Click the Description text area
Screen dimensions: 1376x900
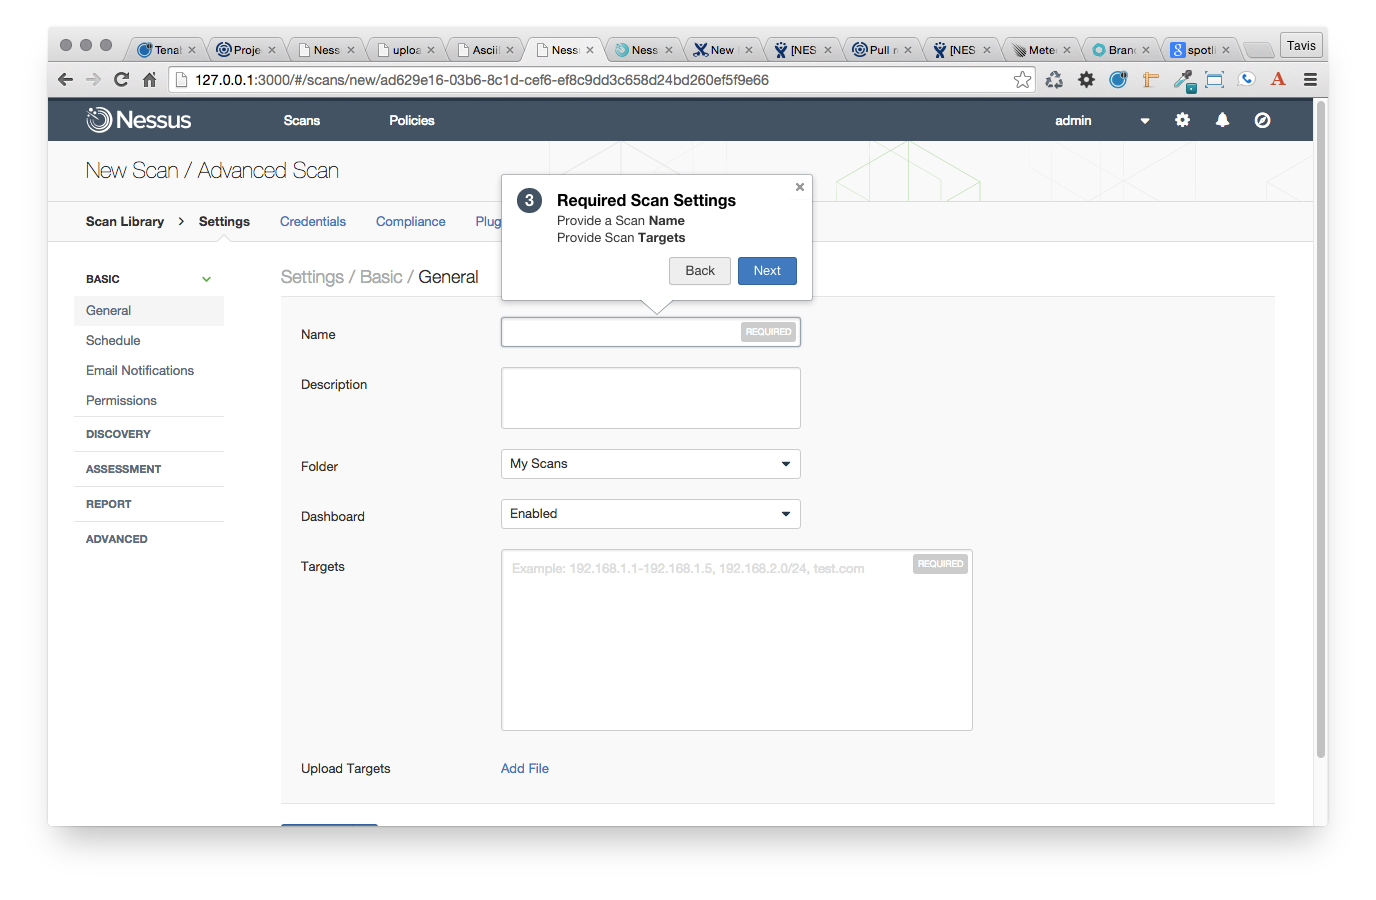tap(650, 398)
